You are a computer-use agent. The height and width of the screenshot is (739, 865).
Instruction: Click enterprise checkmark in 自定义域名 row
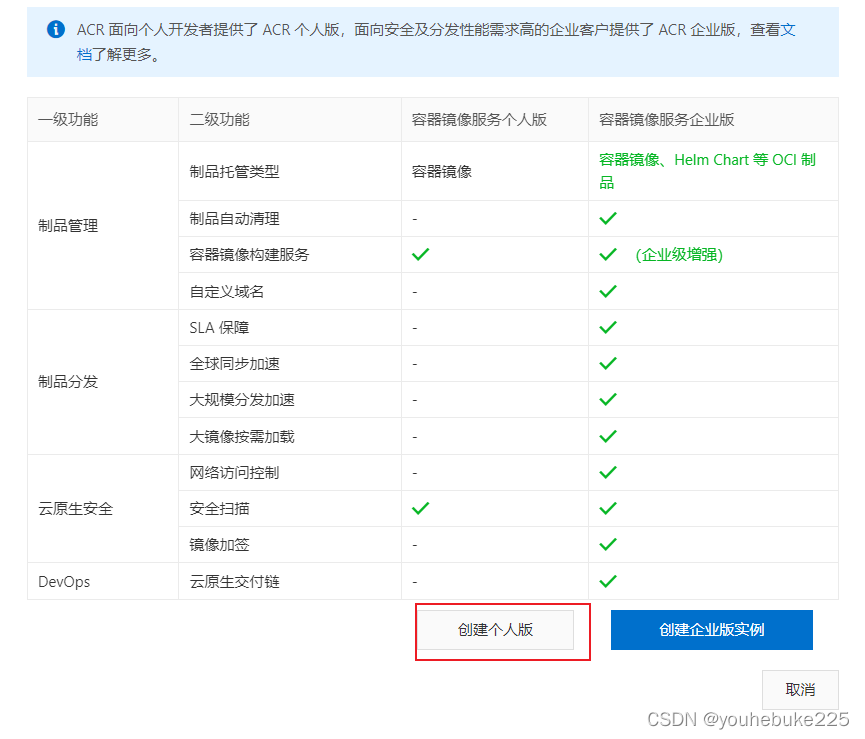608,292
